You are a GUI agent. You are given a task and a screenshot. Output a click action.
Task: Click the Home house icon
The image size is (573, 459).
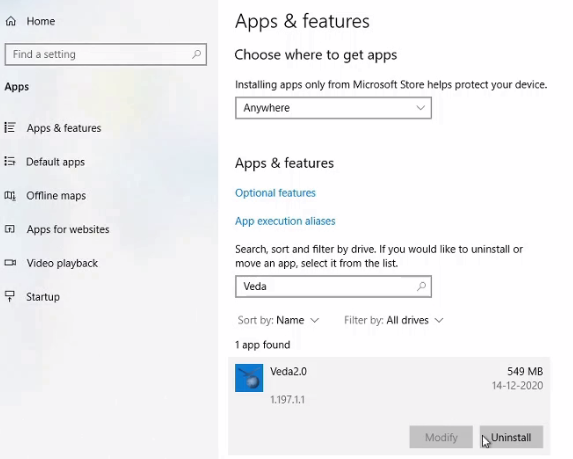click(11, 21)
